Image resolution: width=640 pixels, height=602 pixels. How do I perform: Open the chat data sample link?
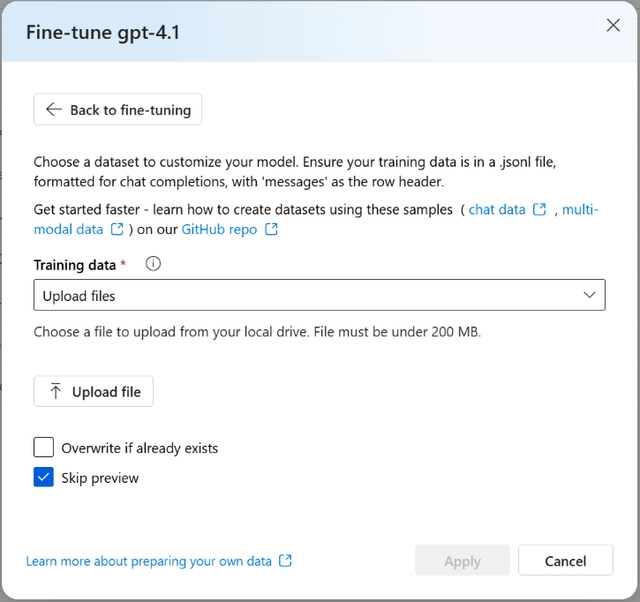point(497,210)
